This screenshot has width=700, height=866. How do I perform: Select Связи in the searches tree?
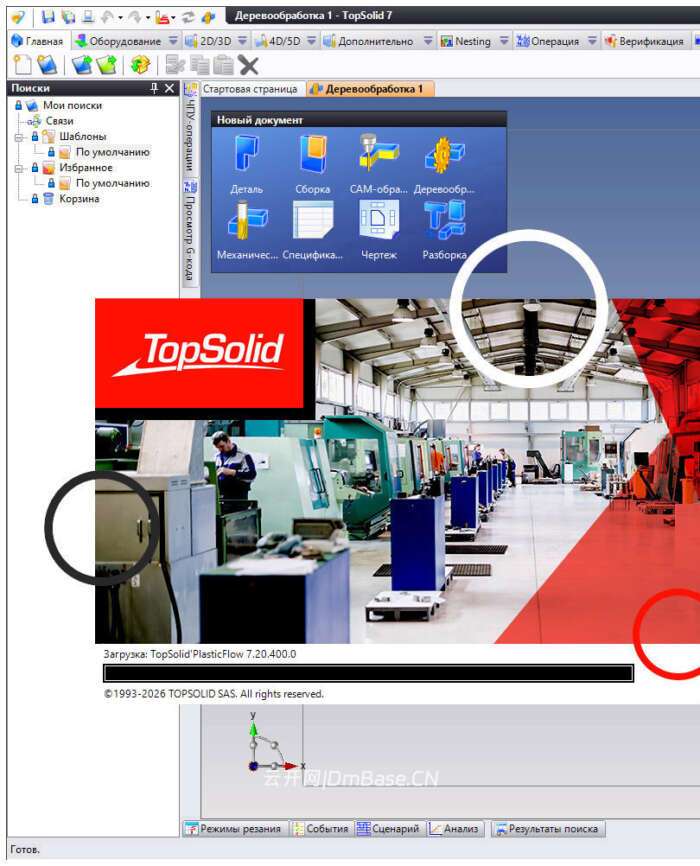tap(59, 120)
